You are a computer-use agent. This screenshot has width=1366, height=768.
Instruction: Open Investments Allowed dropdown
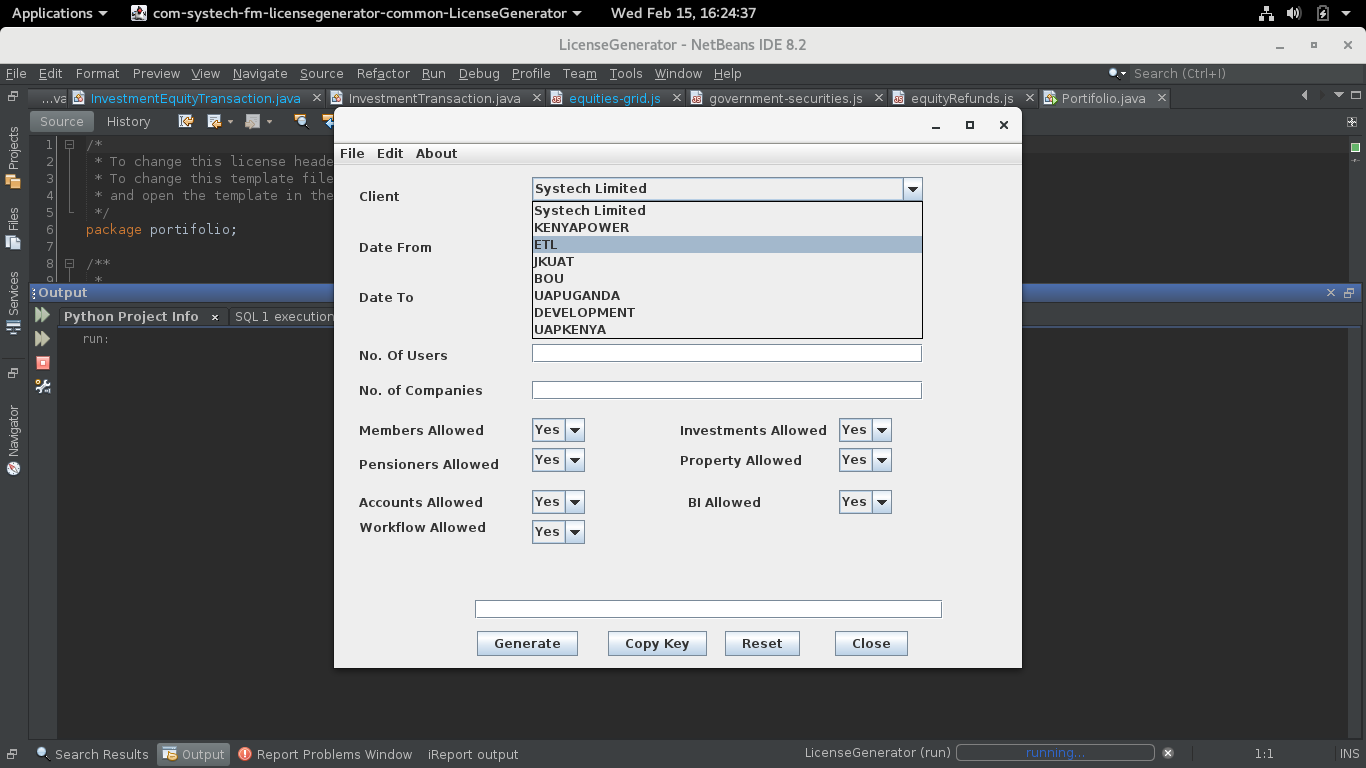click(x=882, y=430)
